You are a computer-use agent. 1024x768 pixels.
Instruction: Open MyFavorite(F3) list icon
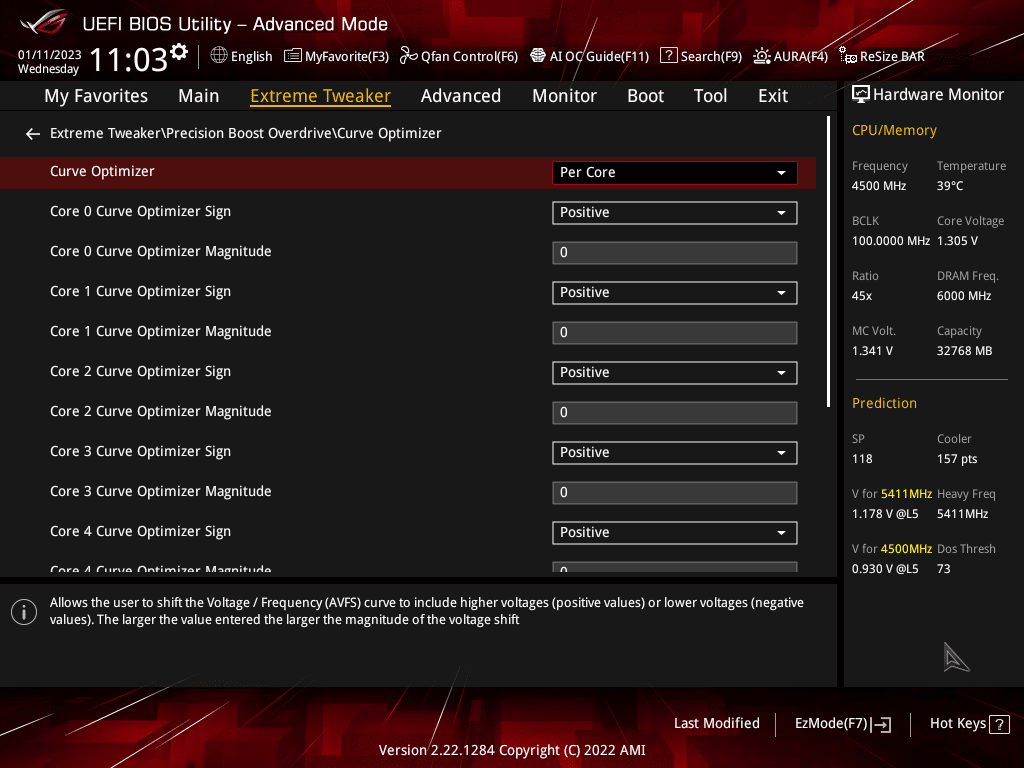(293, 56)
